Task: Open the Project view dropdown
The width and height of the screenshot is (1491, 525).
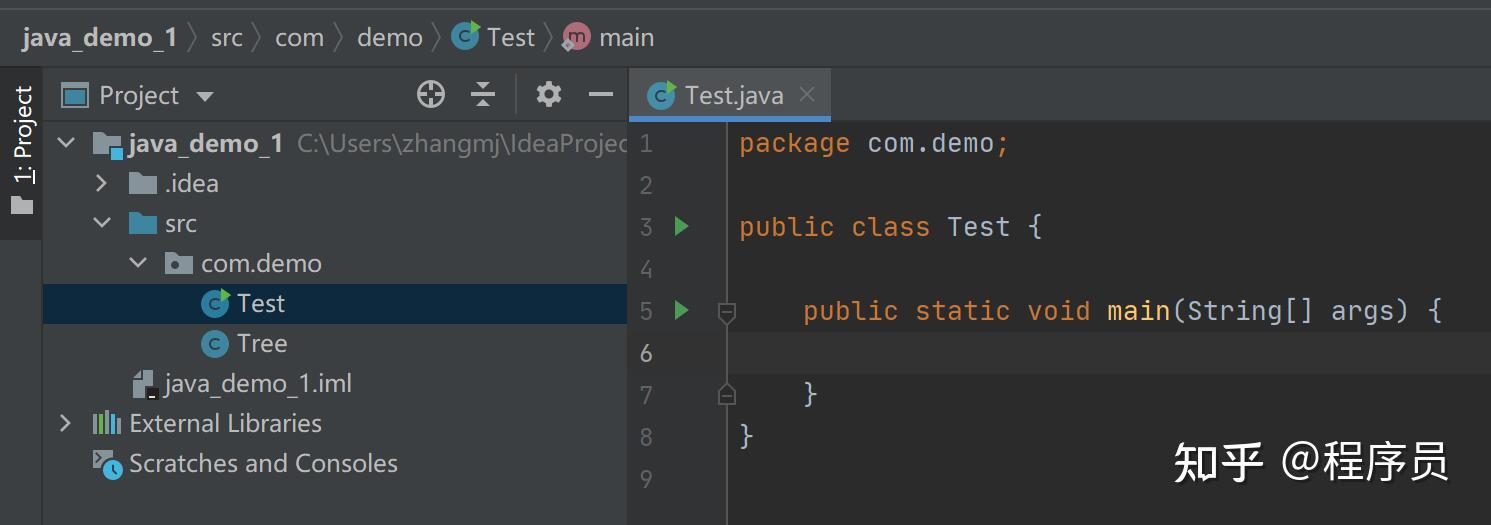Action: coord(205,97)
